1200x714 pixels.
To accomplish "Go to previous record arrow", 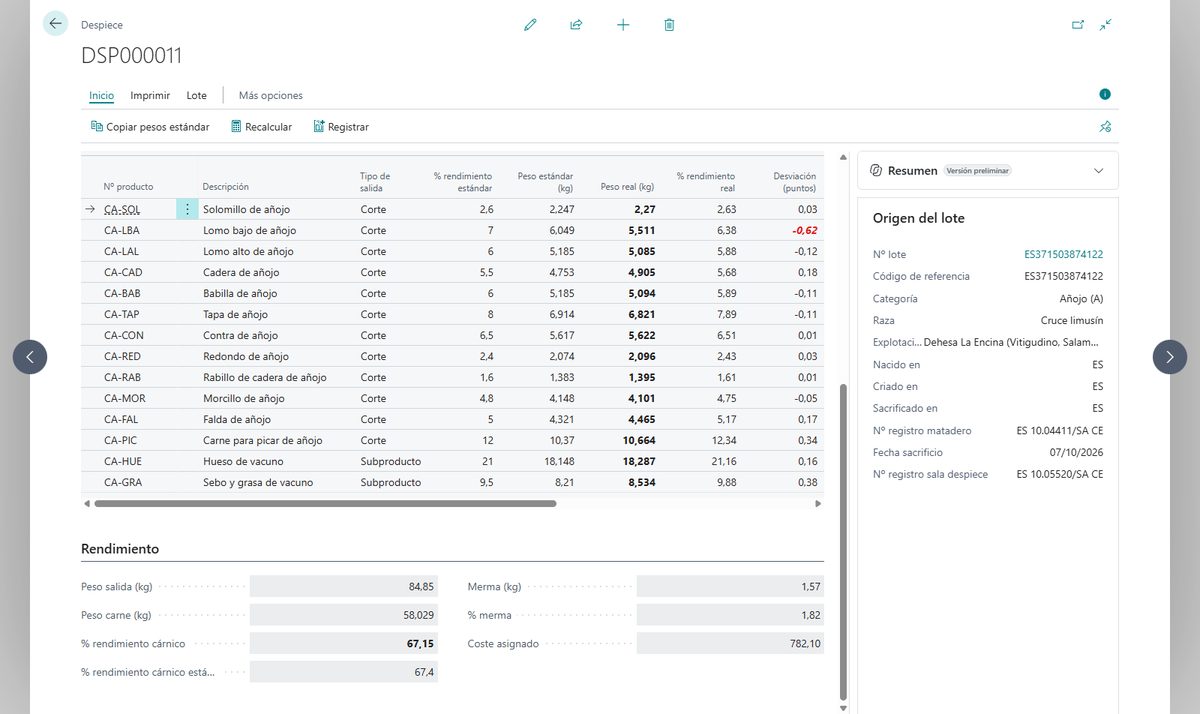I will coord(30,357).
